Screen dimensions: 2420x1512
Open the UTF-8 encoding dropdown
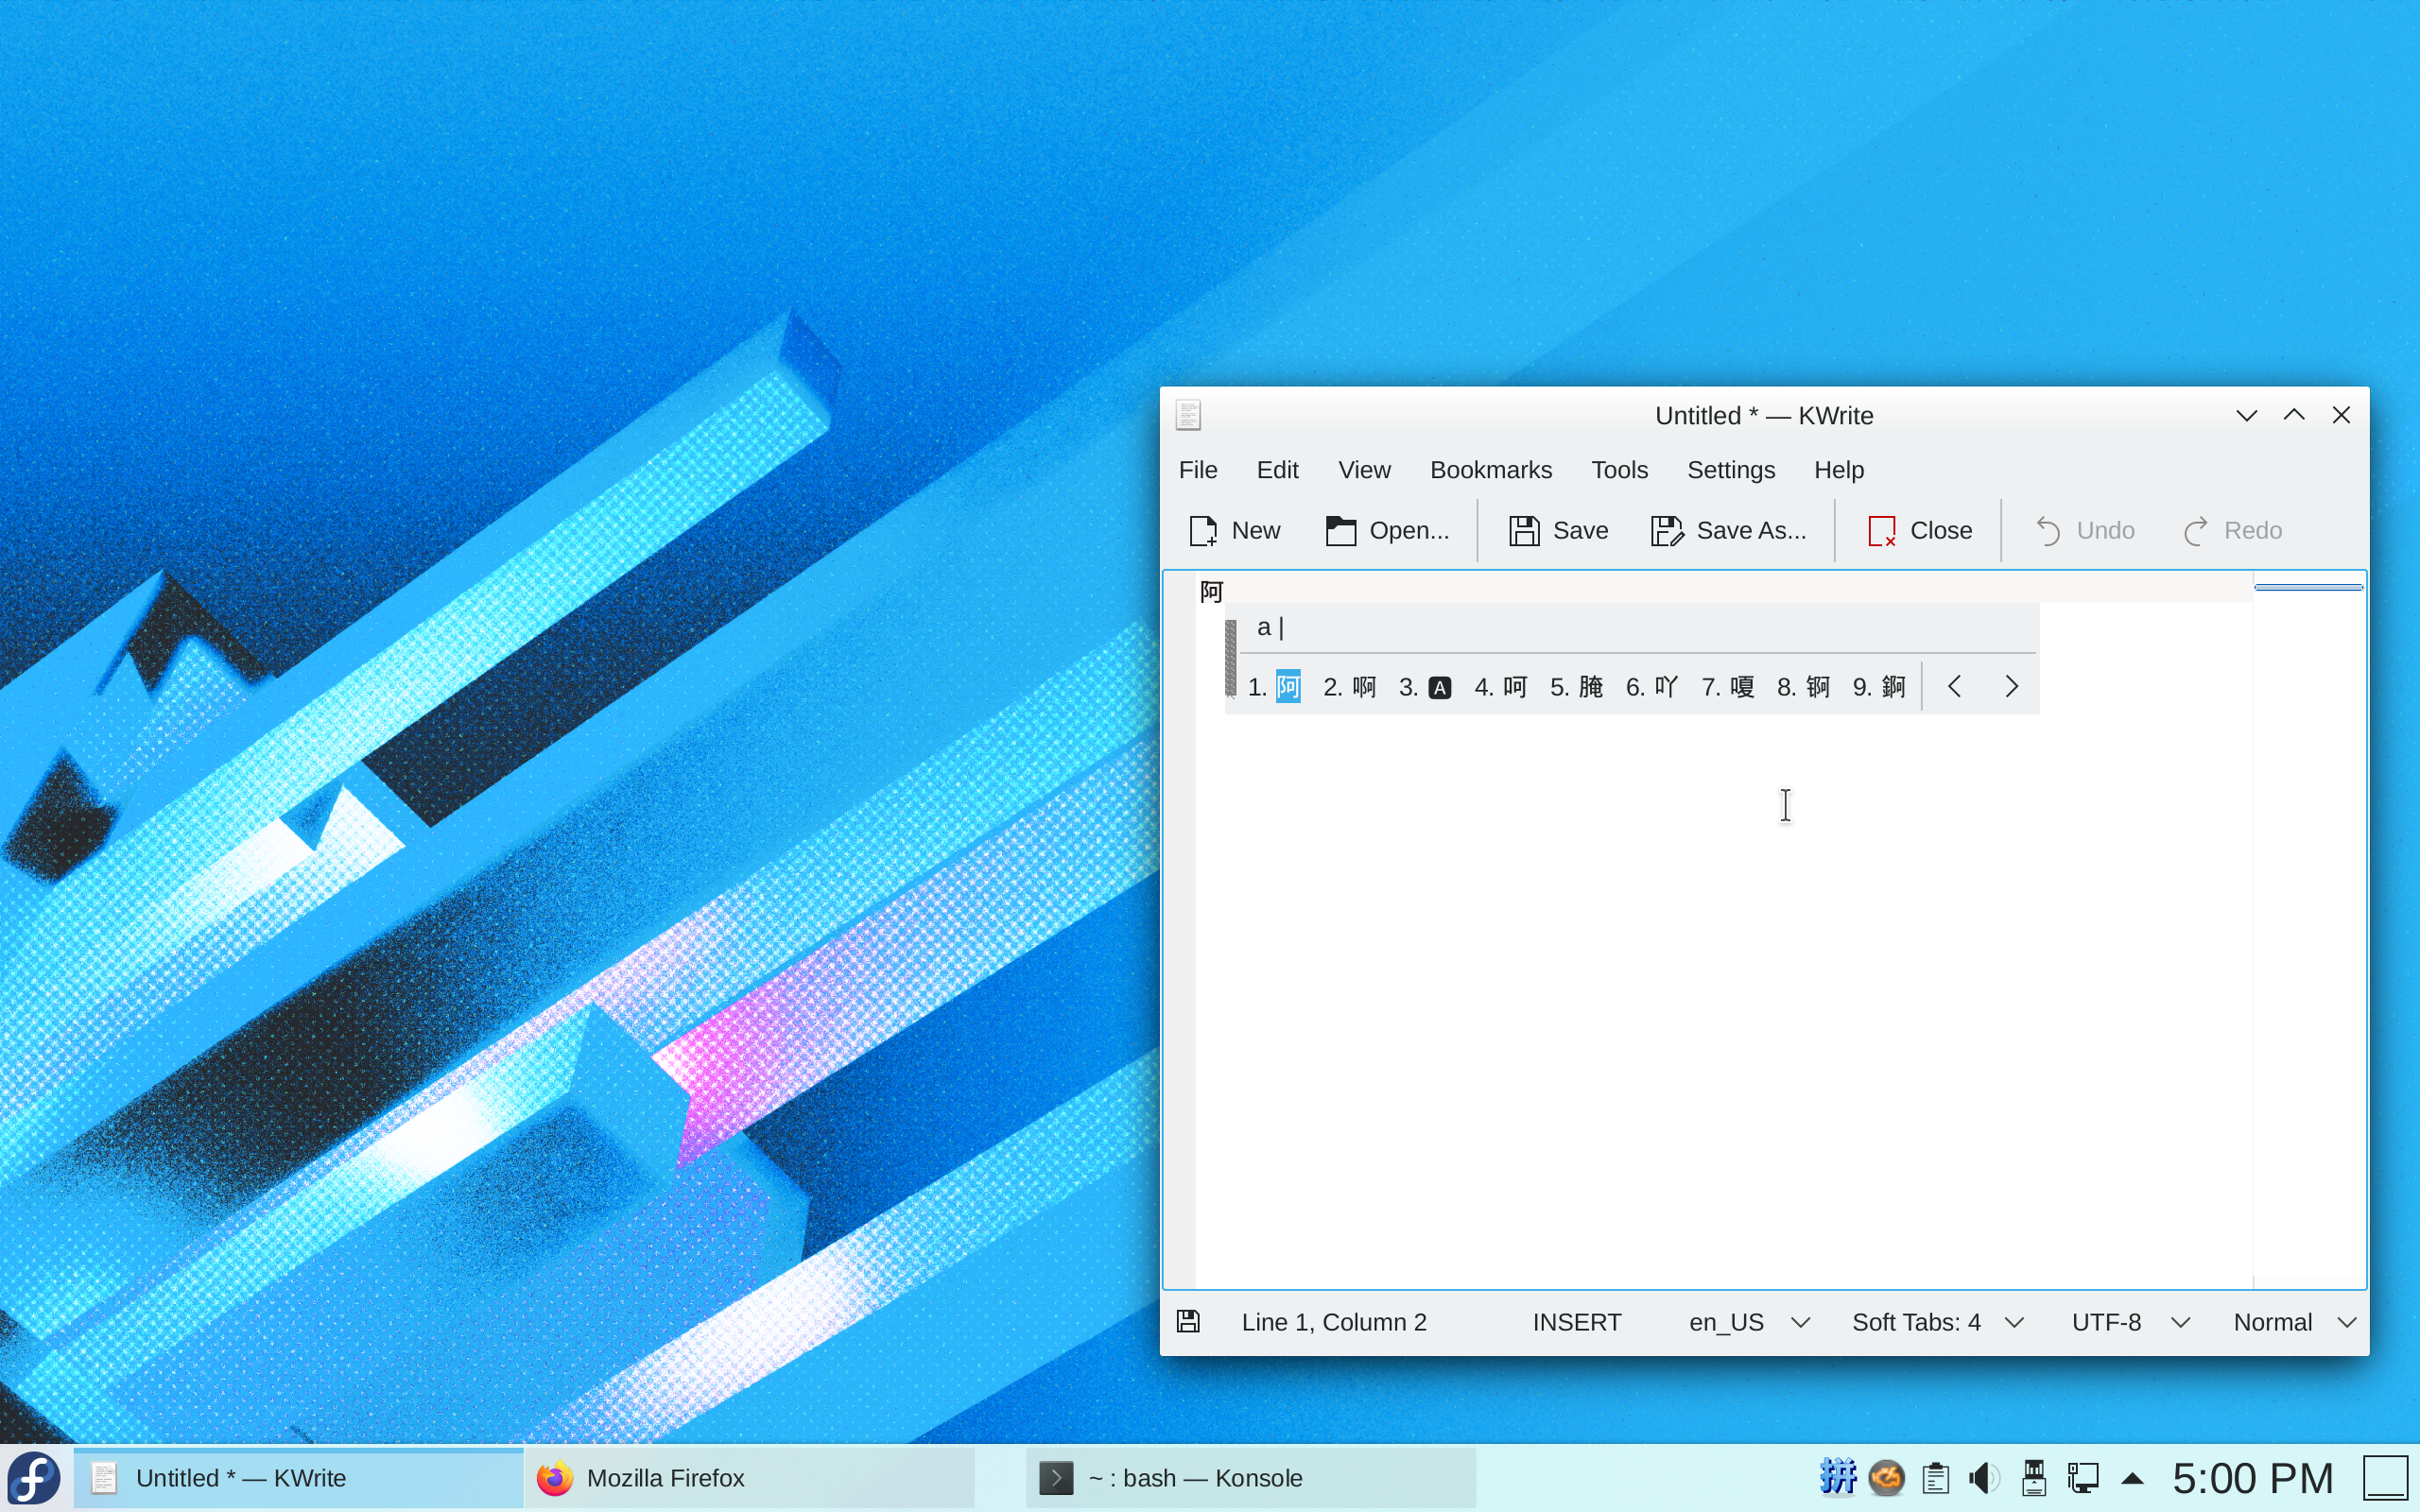click(2129, 1322)
